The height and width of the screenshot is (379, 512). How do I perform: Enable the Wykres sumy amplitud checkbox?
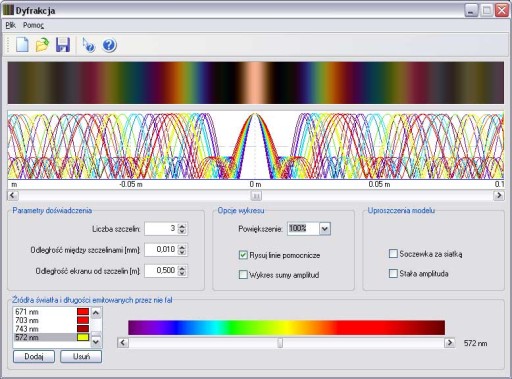243,275
